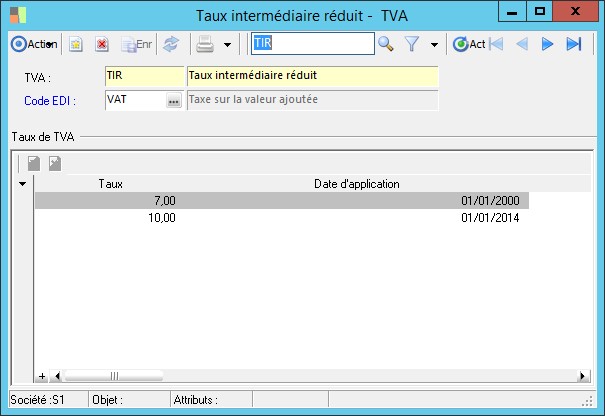Go to next record arrow
Image resolution: width=605 pixels, height=416 pixels.
[547, 44]
